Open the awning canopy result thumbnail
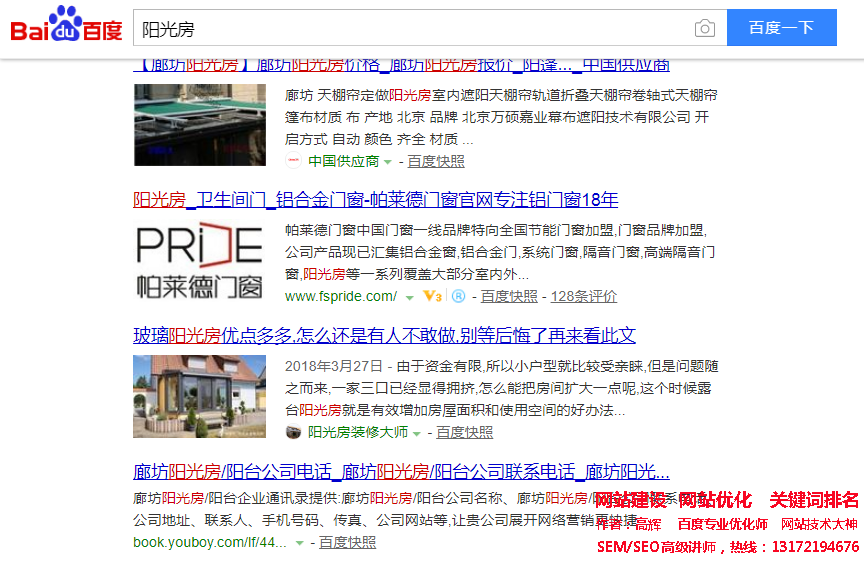This screenshot has width=864, height=569. [x=200, y=124]
